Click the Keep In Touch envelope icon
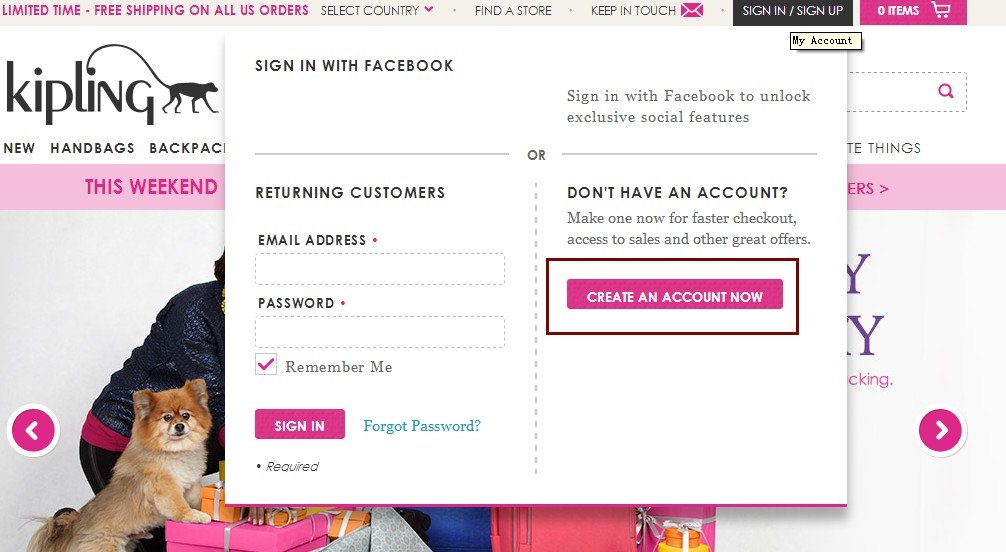Image resolution: width=1006 pixels, height=552 pixels. (692, 10)
